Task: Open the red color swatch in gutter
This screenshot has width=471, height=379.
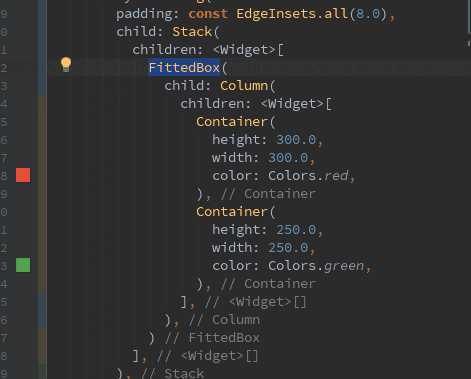Action: [23, 175]
